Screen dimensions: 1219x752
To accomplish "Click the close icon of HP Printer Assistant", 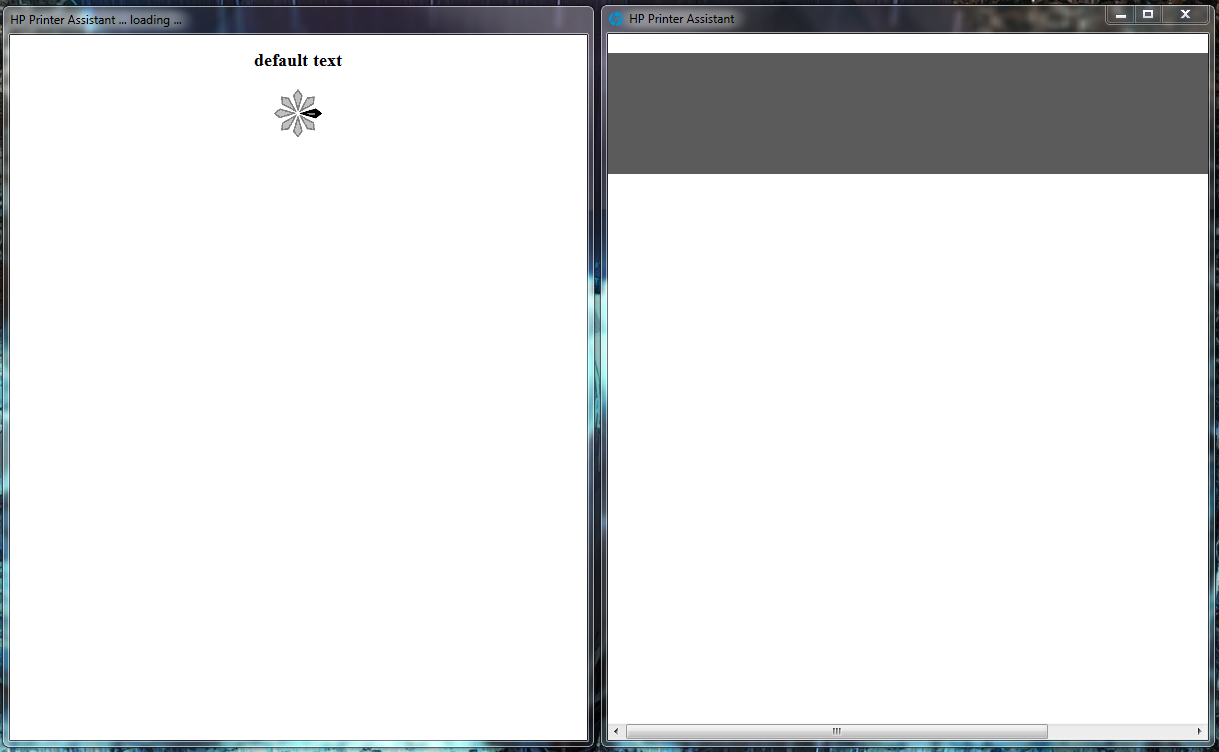I will pos(1184,14).
